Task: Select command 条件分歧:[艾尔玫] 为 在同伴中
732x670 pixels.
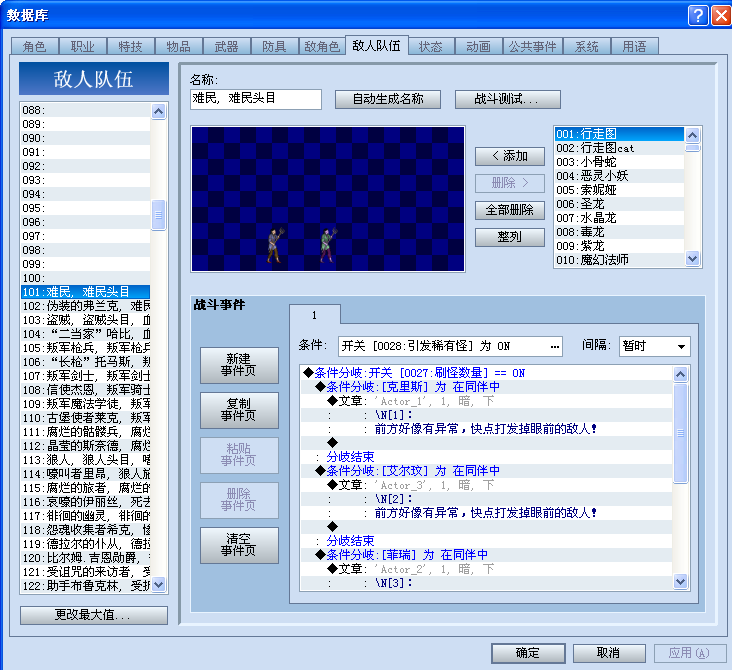Action: click(x=486, y=471)
